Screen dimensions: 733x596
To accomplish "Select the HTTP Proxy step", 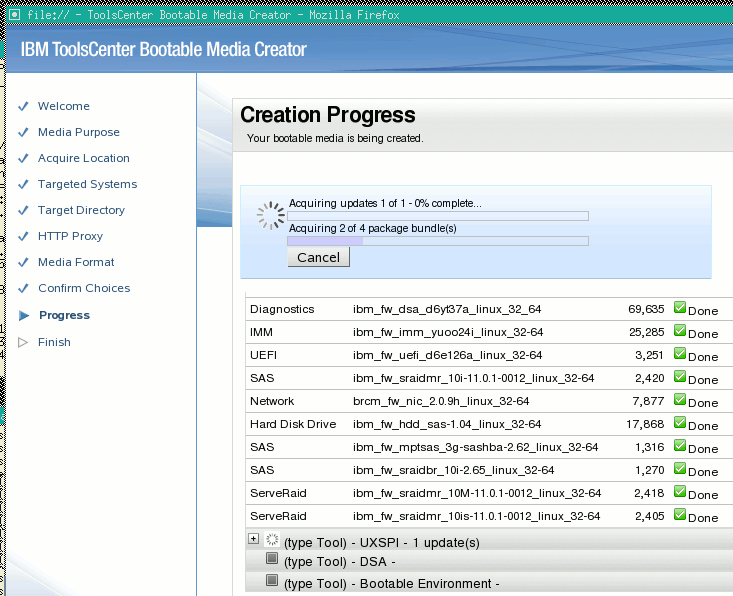I will pyautogui.click(x=70, y=236).
